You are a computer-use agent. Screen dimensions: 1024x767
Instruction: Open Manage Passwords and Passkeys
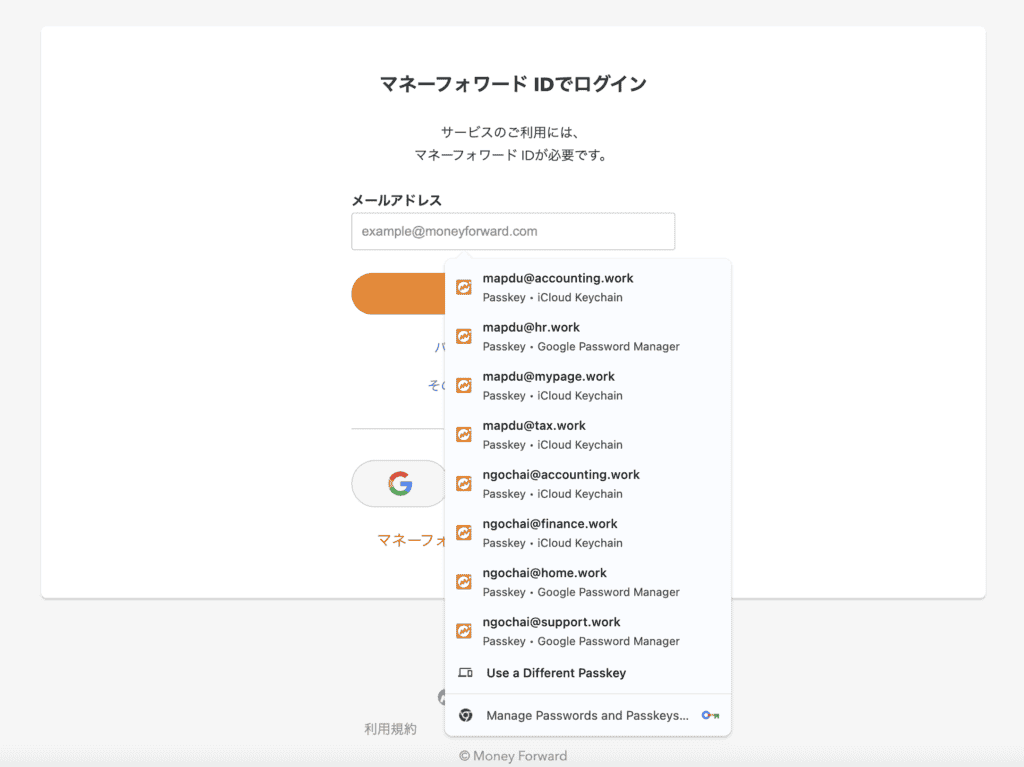(588, 715)
